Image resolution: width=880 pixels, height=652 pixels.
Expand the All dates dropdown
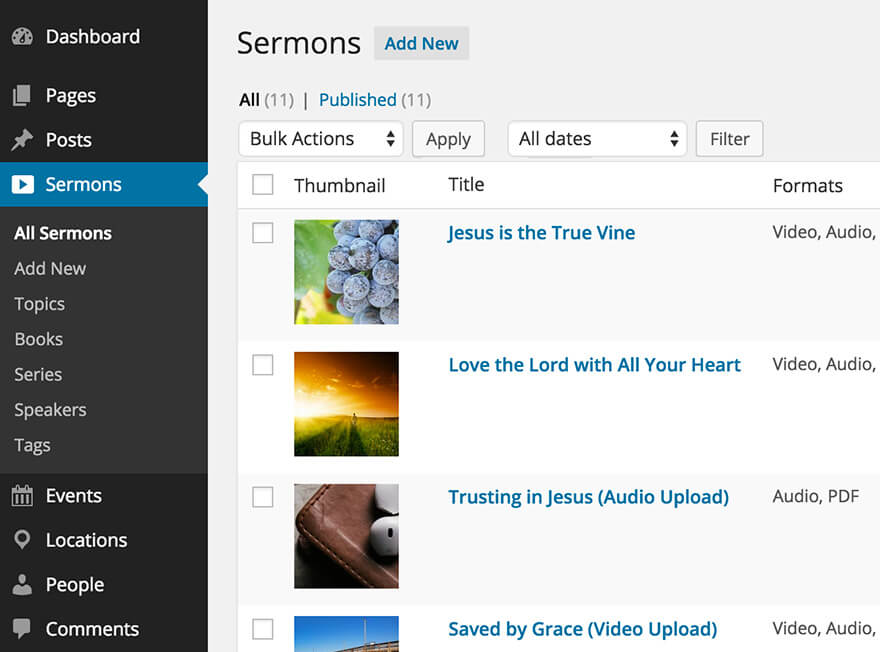[x=597, y=139]
